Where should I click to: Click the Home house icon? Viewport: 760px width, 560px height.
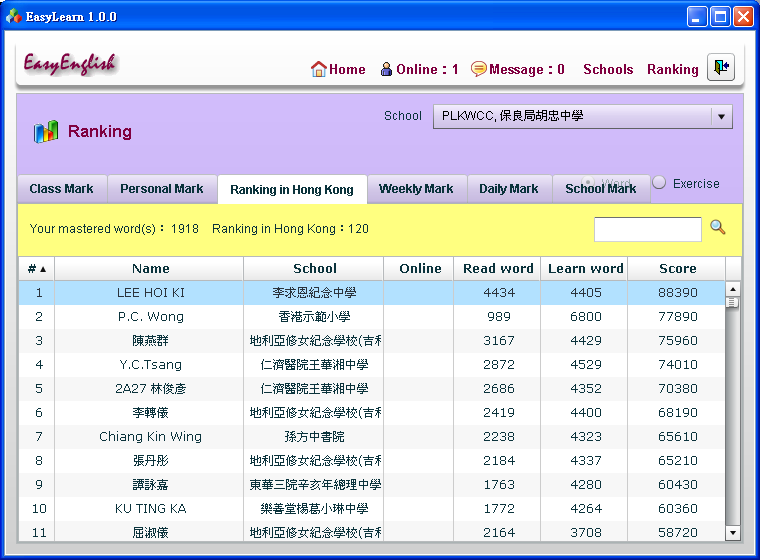pyautogui.click(x=318, y=69)
